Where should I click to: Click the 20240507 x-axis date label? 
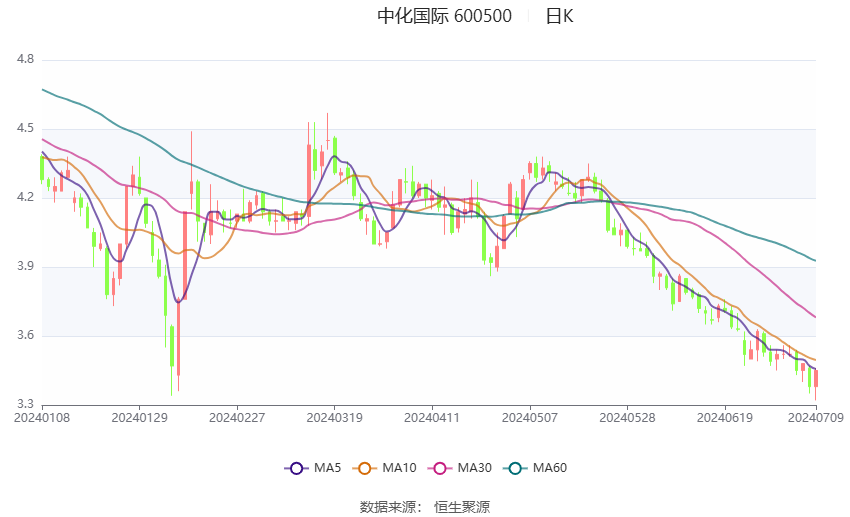click(x=530, y=418)
